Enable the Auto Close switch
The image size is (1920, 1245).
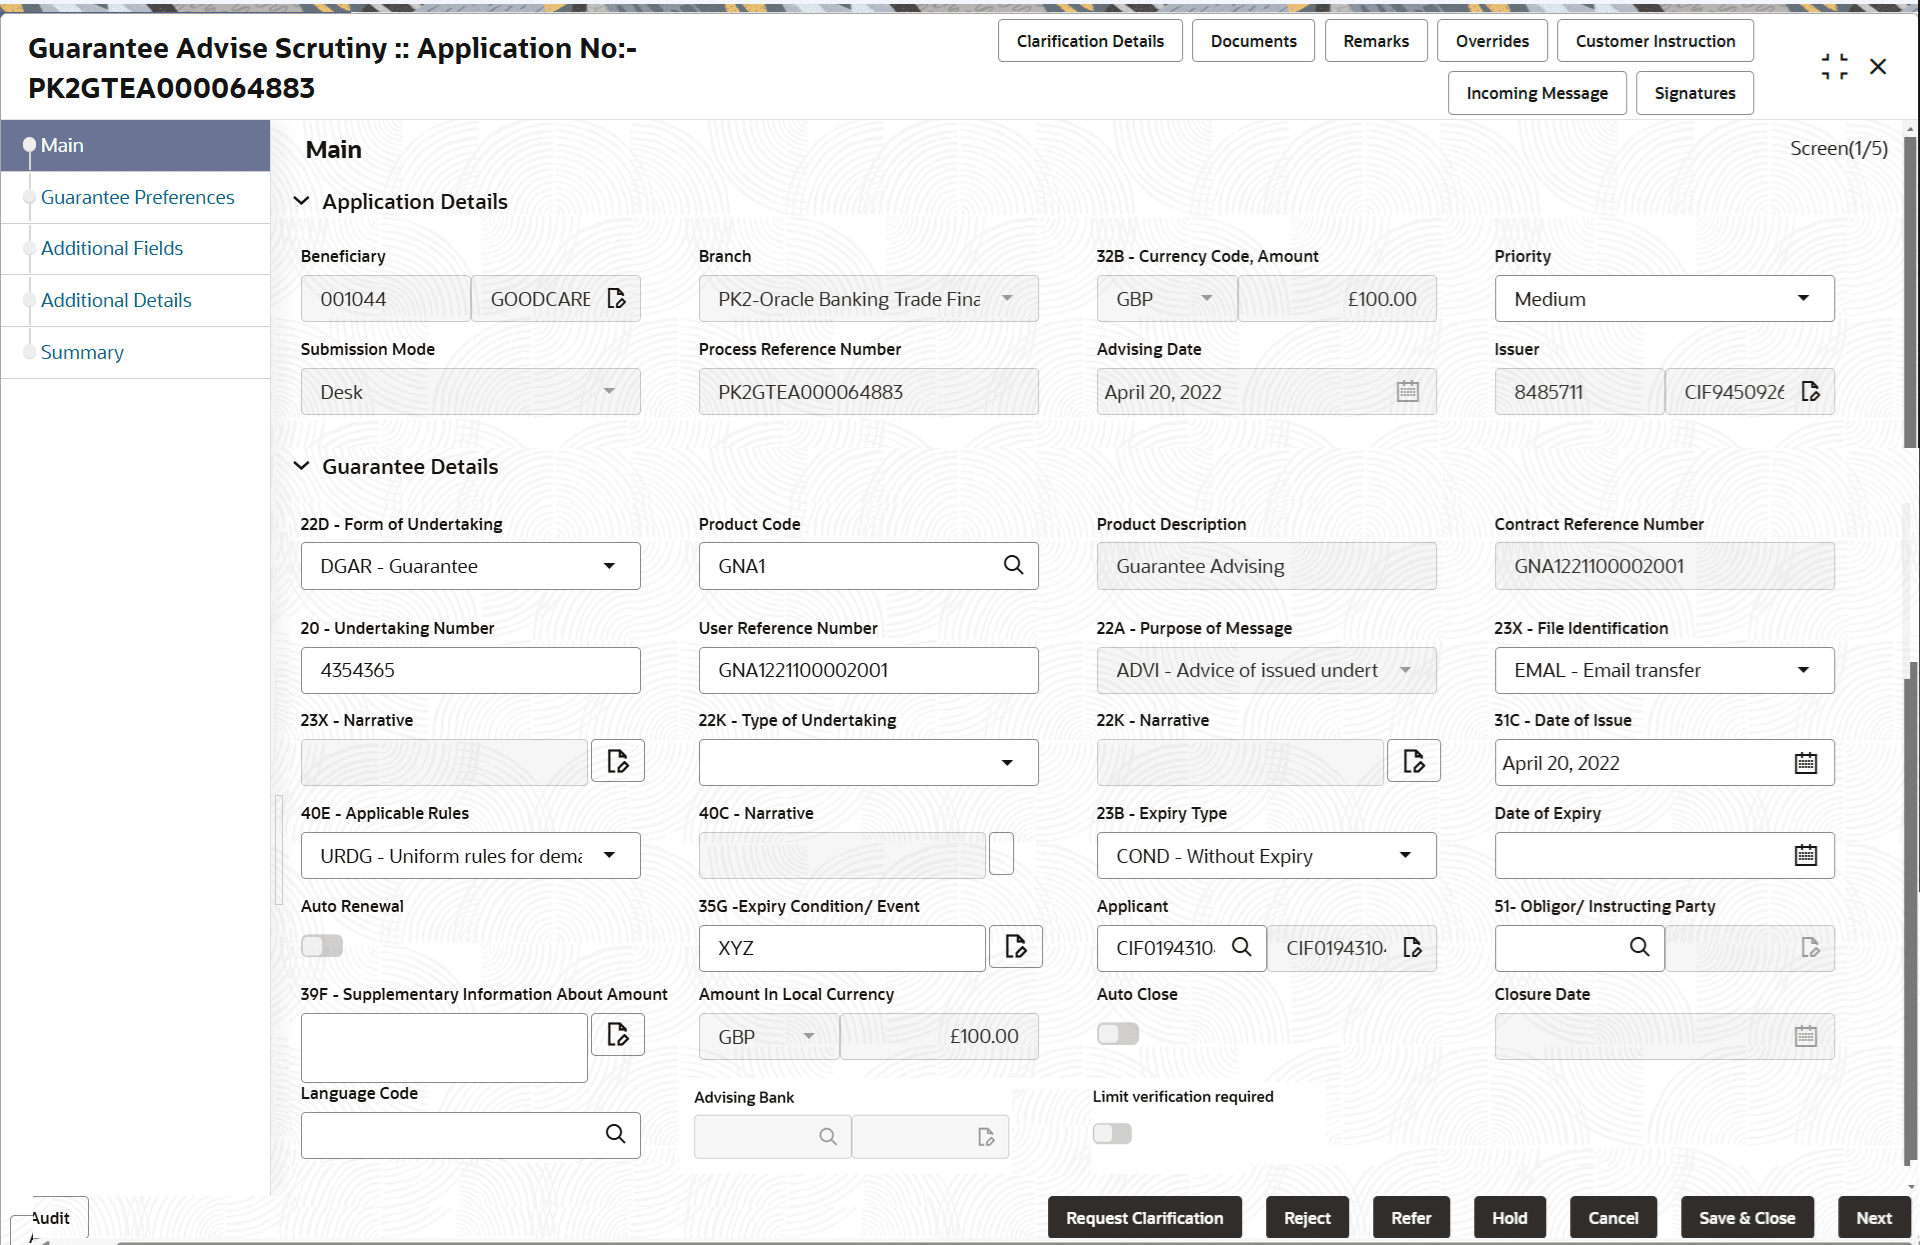point(1117,1034)
